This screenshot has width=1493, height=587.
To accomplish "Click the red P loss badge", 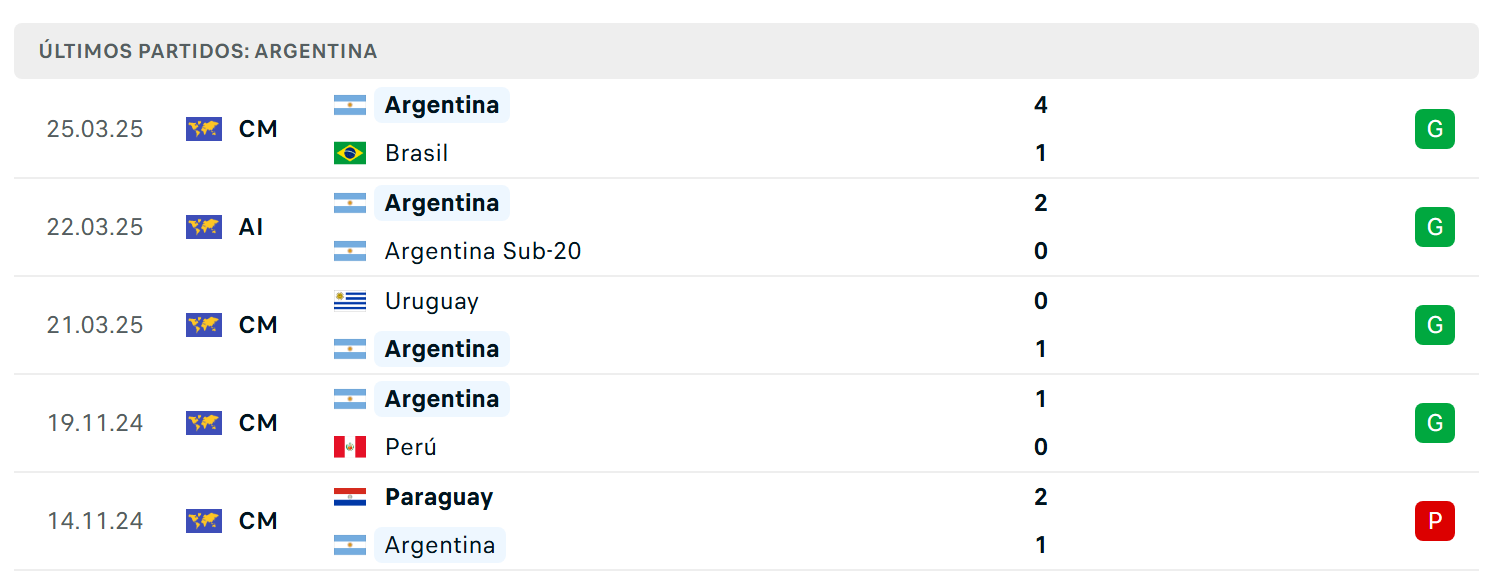I will pyautogui.click(x=1434, y=521).
